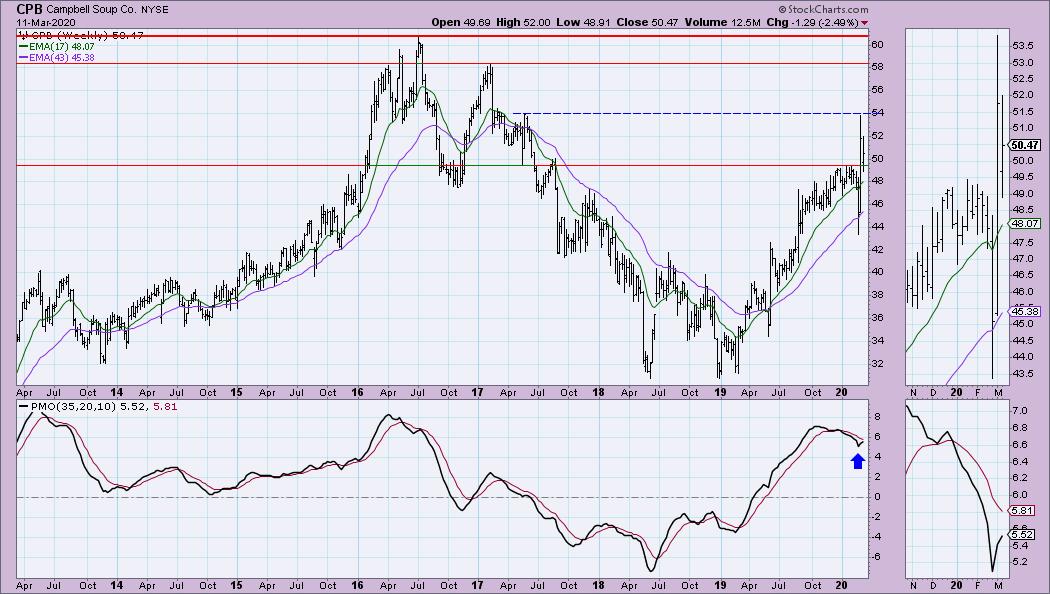This screenshot has width=1050, height=594.
Task: Click the CPB ticker symbol in the header
Action: click(x=29, y=9)
